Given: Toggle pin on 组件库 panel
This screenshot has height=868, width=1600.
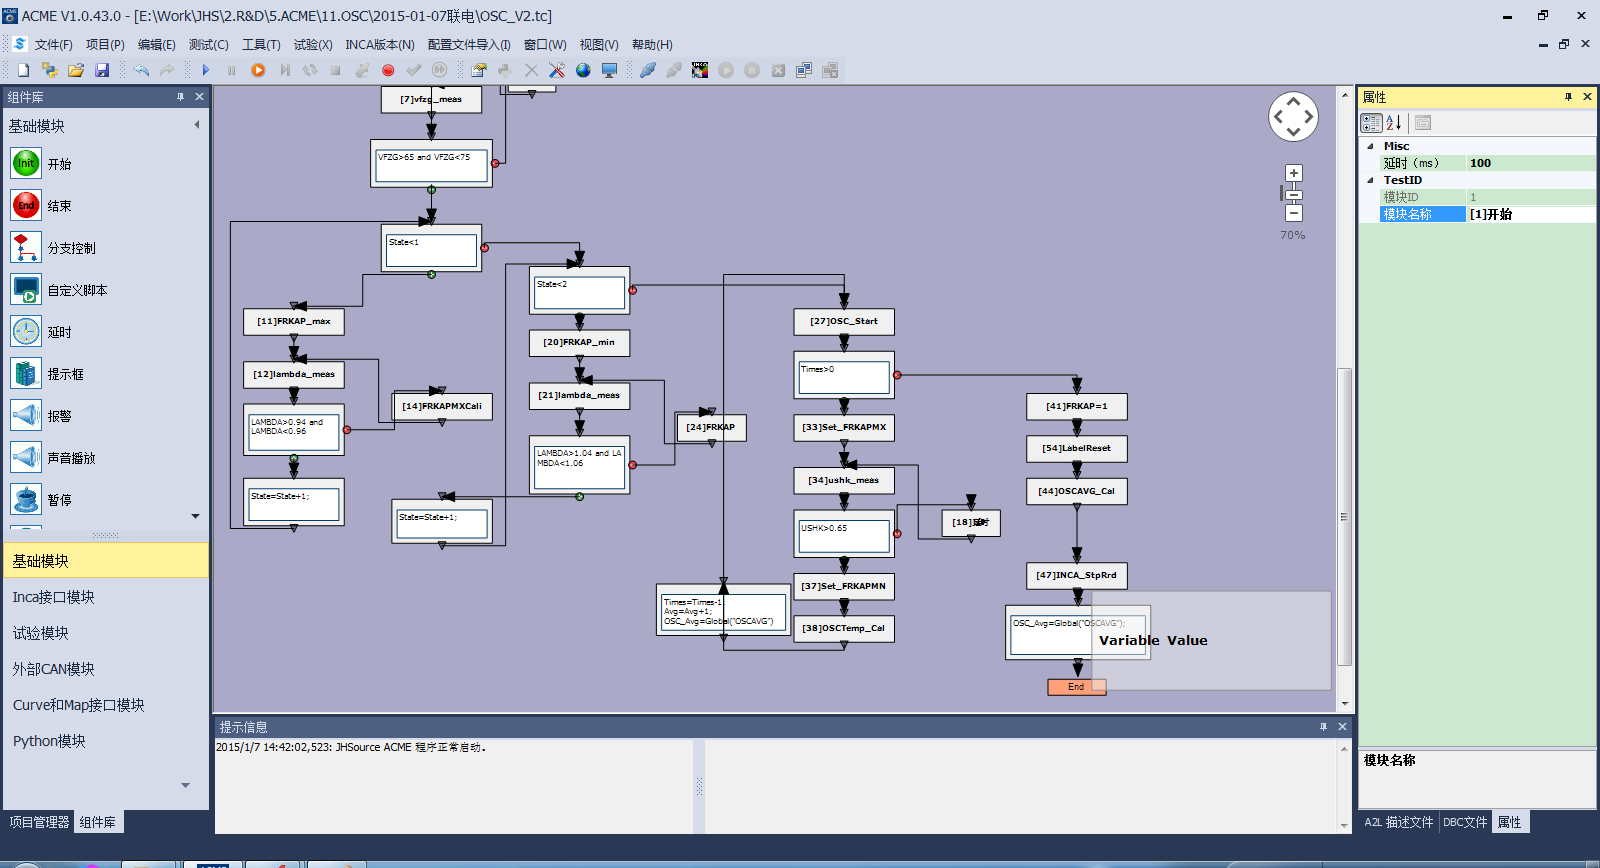Looking at the screenshot, I should pos(181,97).
